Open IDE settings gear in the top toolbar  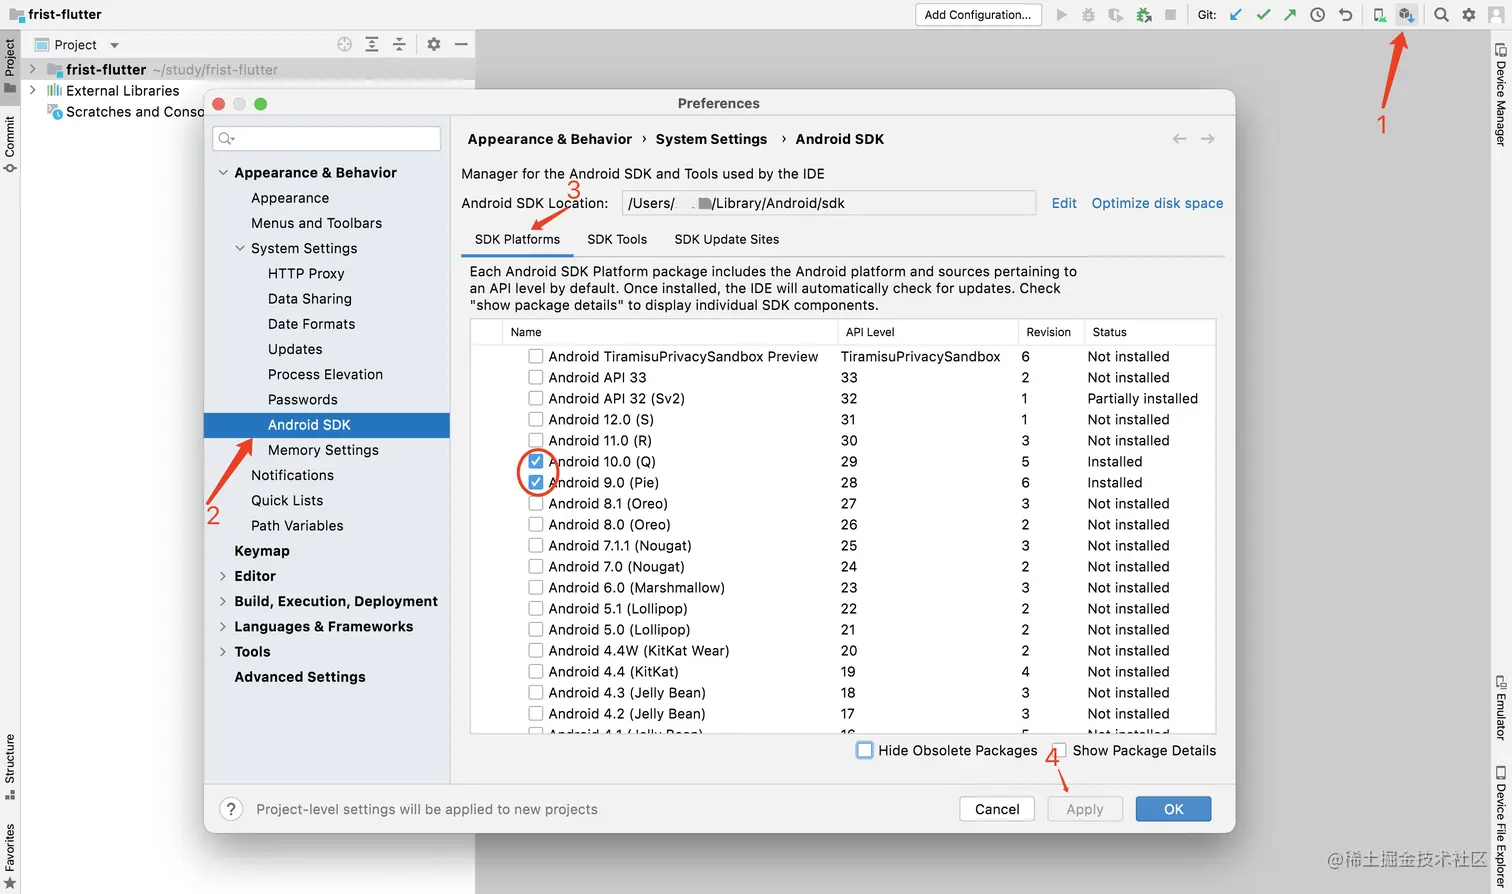1468,15
